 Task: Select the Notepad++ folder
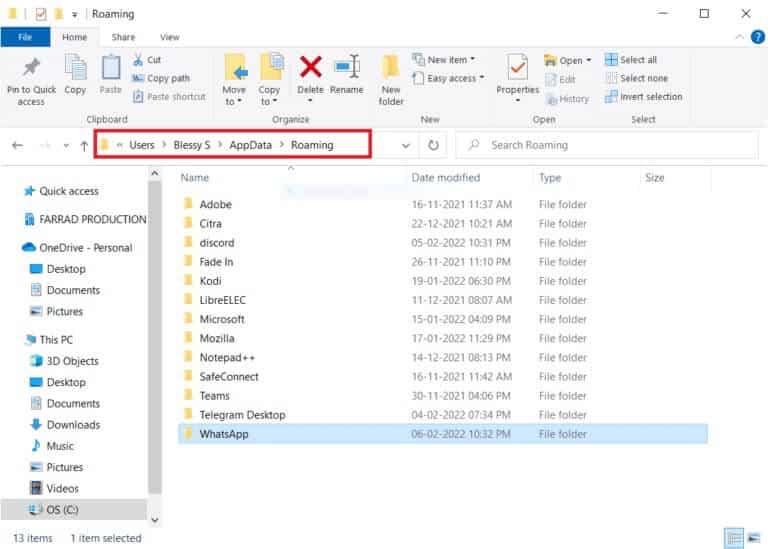click(x=443, y=358)
